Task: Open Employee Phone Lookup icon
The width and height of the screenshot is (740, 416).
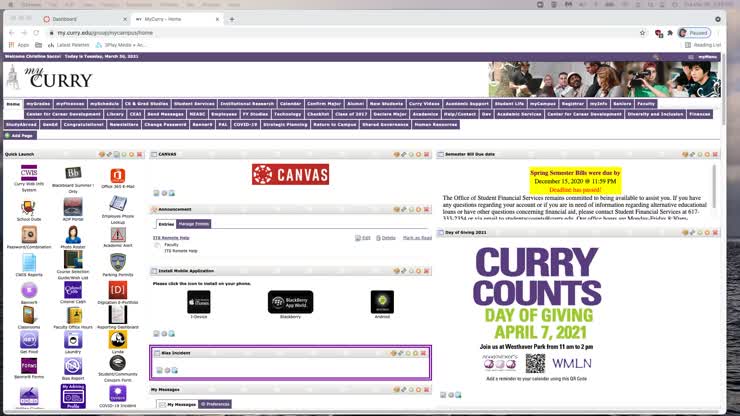Action: 118,204
